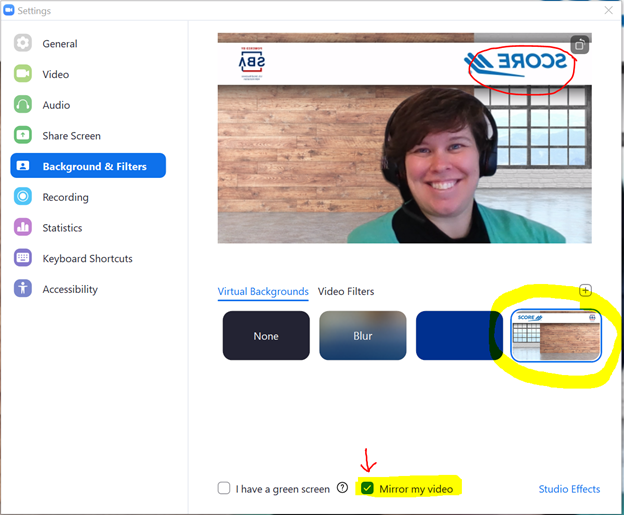
Task: Choose the SCORE wood wall background
Action: pos(556,336)
